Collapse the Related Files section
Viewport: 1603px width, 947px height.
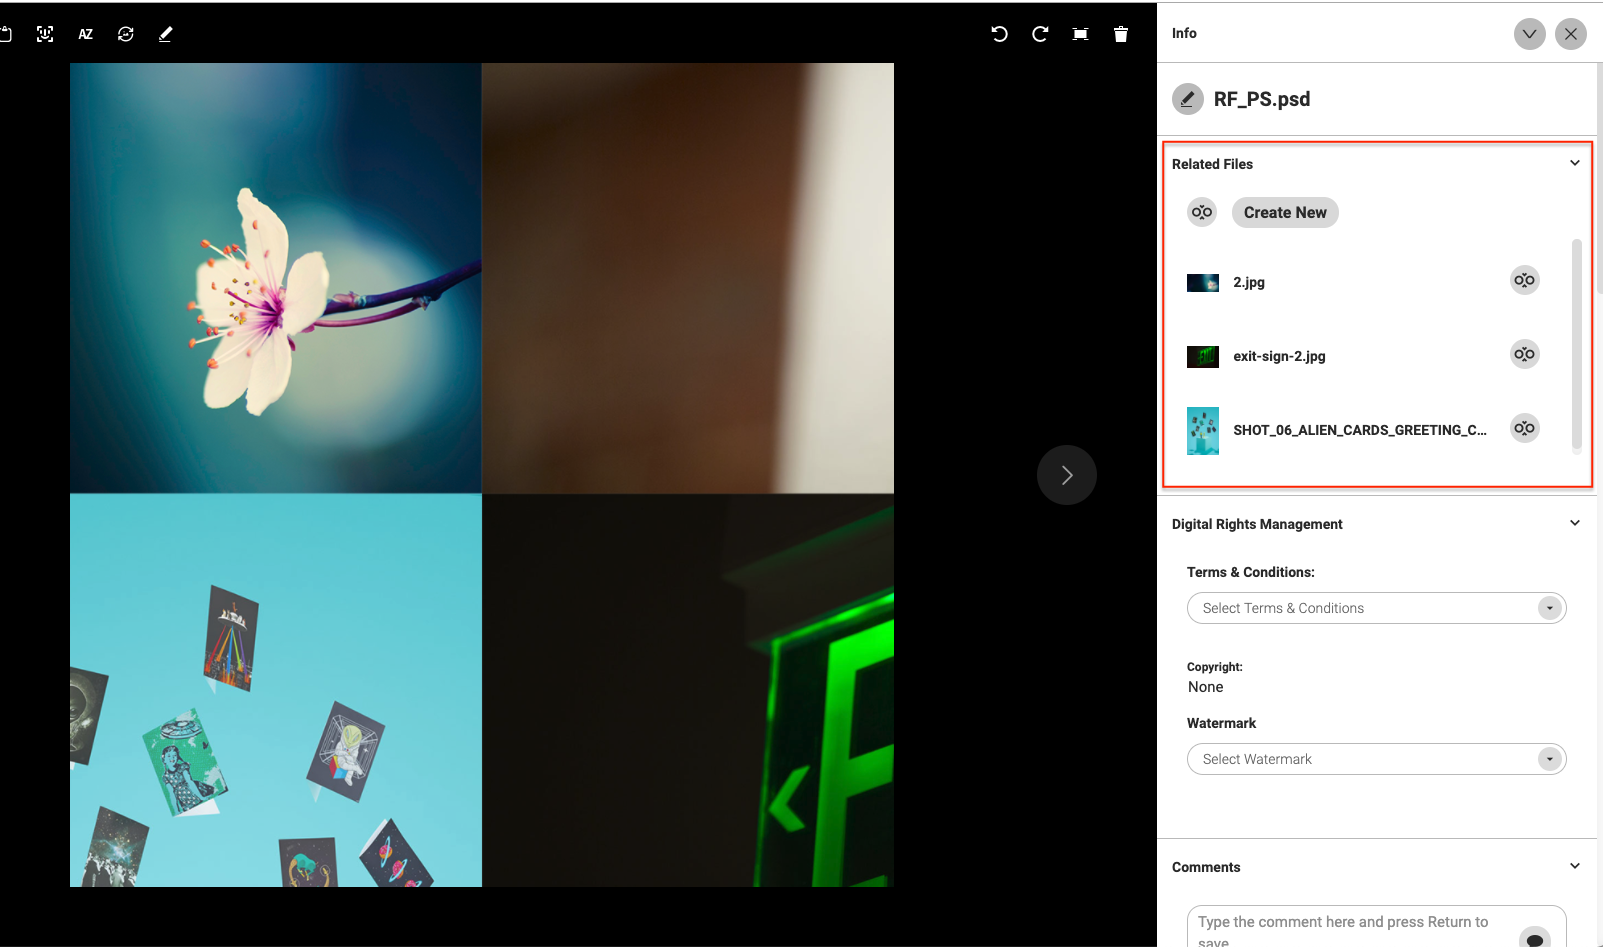[x=1575, y=163]
